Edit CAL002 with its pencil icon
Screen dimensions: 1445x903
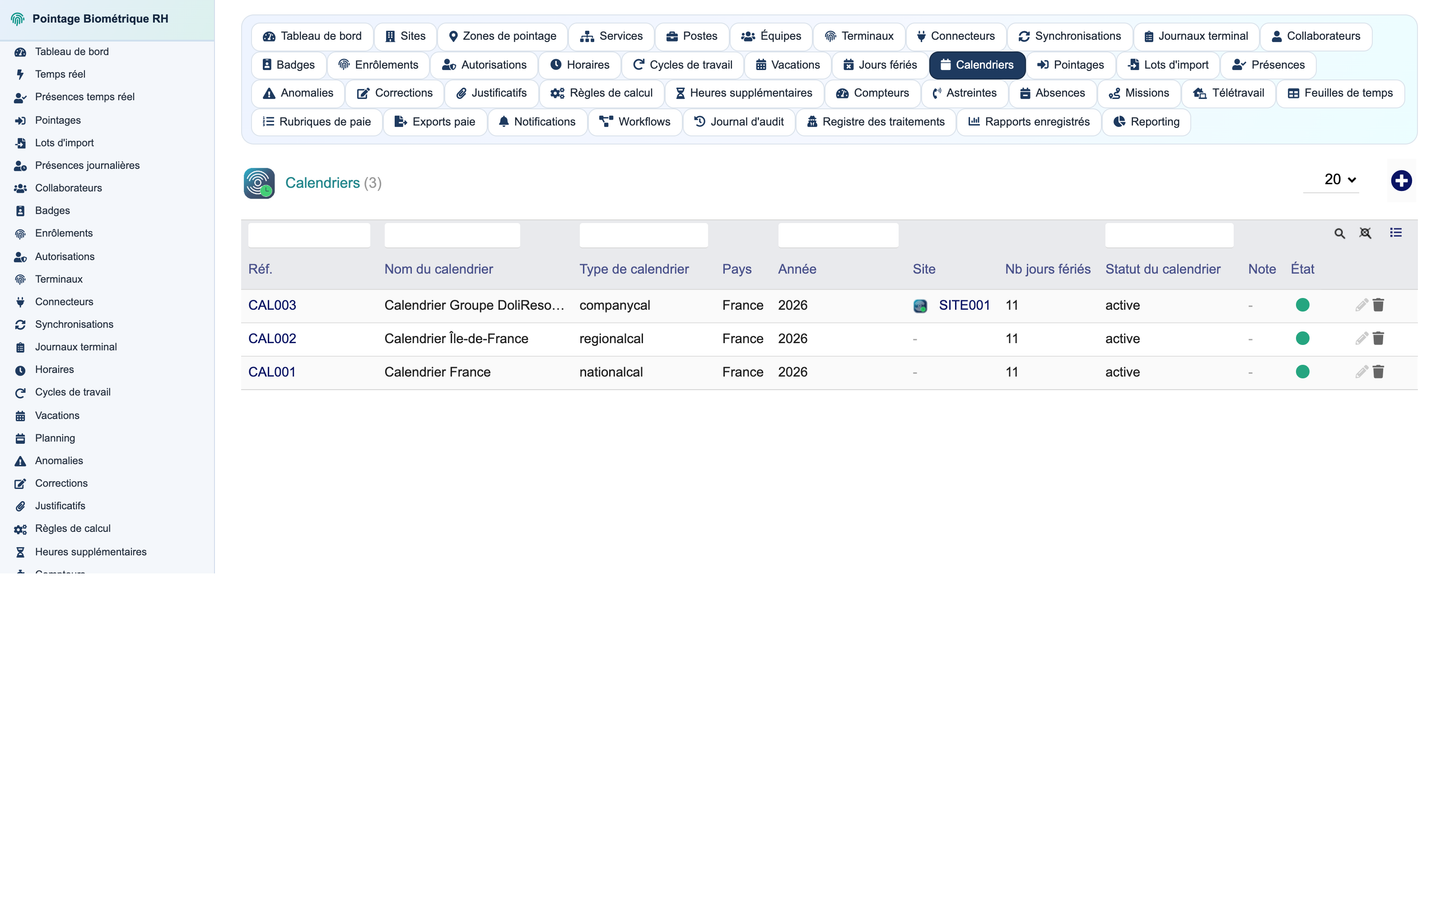1361,339
